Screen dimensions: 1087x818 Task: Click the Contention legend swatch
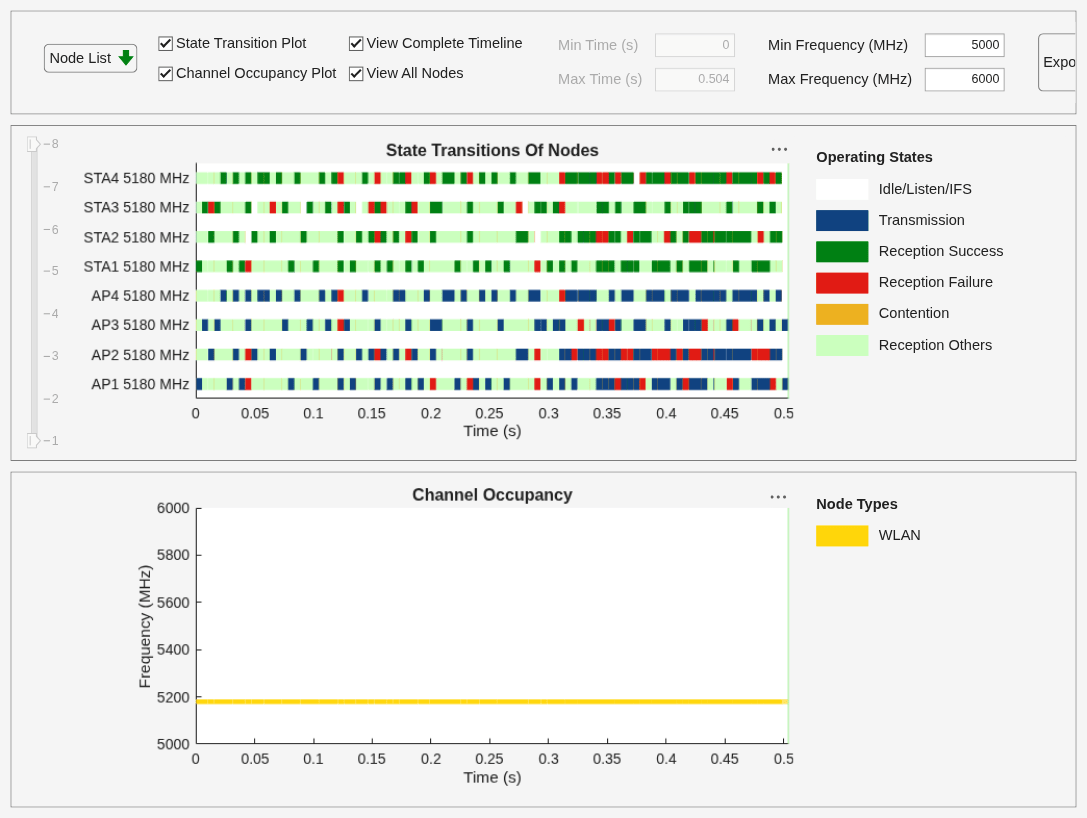(x=842, y=314)
